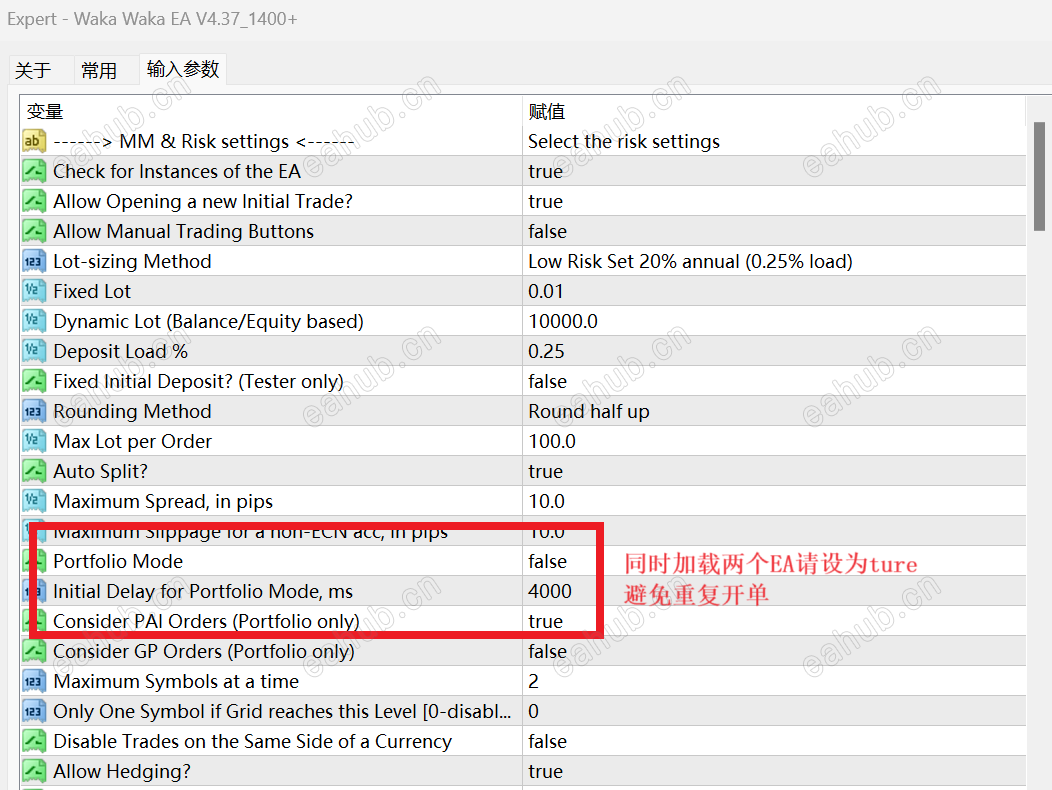1052x790 pixels.
Task: Click the bool icon for Auto Split?
Action: point(34,471)
